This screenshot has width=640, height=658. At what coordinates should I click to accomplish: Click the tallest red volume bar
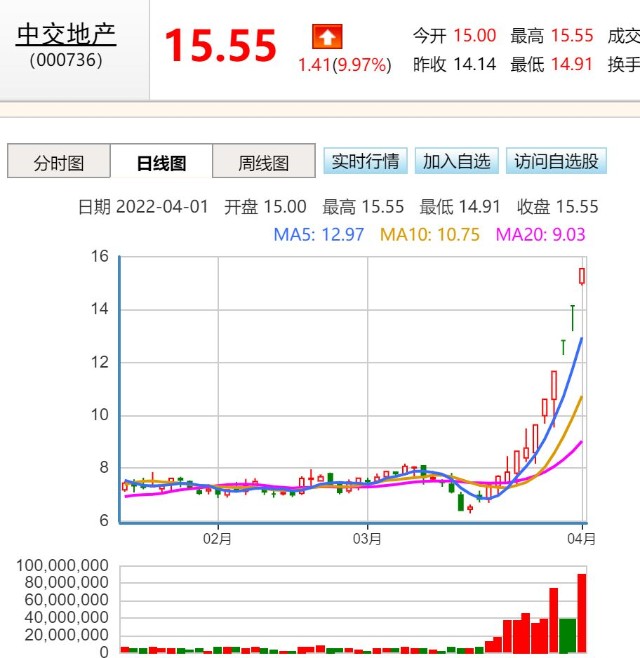point(582,613)
